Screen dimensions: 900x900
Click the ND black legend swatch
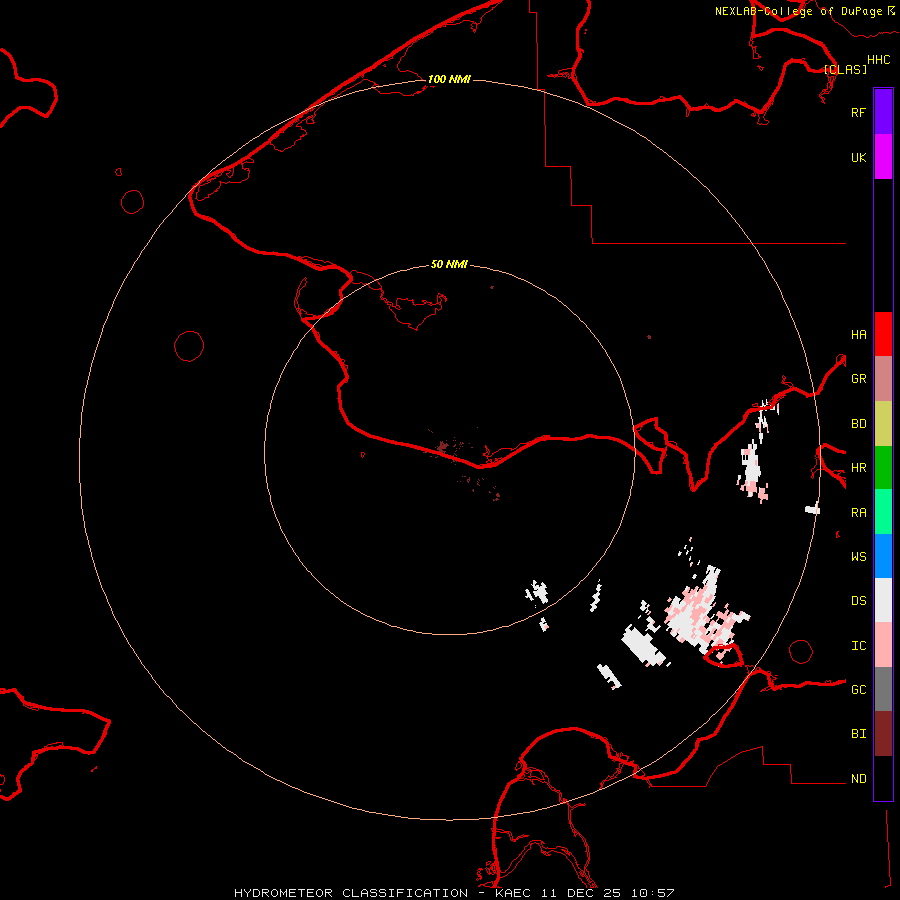[x=883, y=778]
